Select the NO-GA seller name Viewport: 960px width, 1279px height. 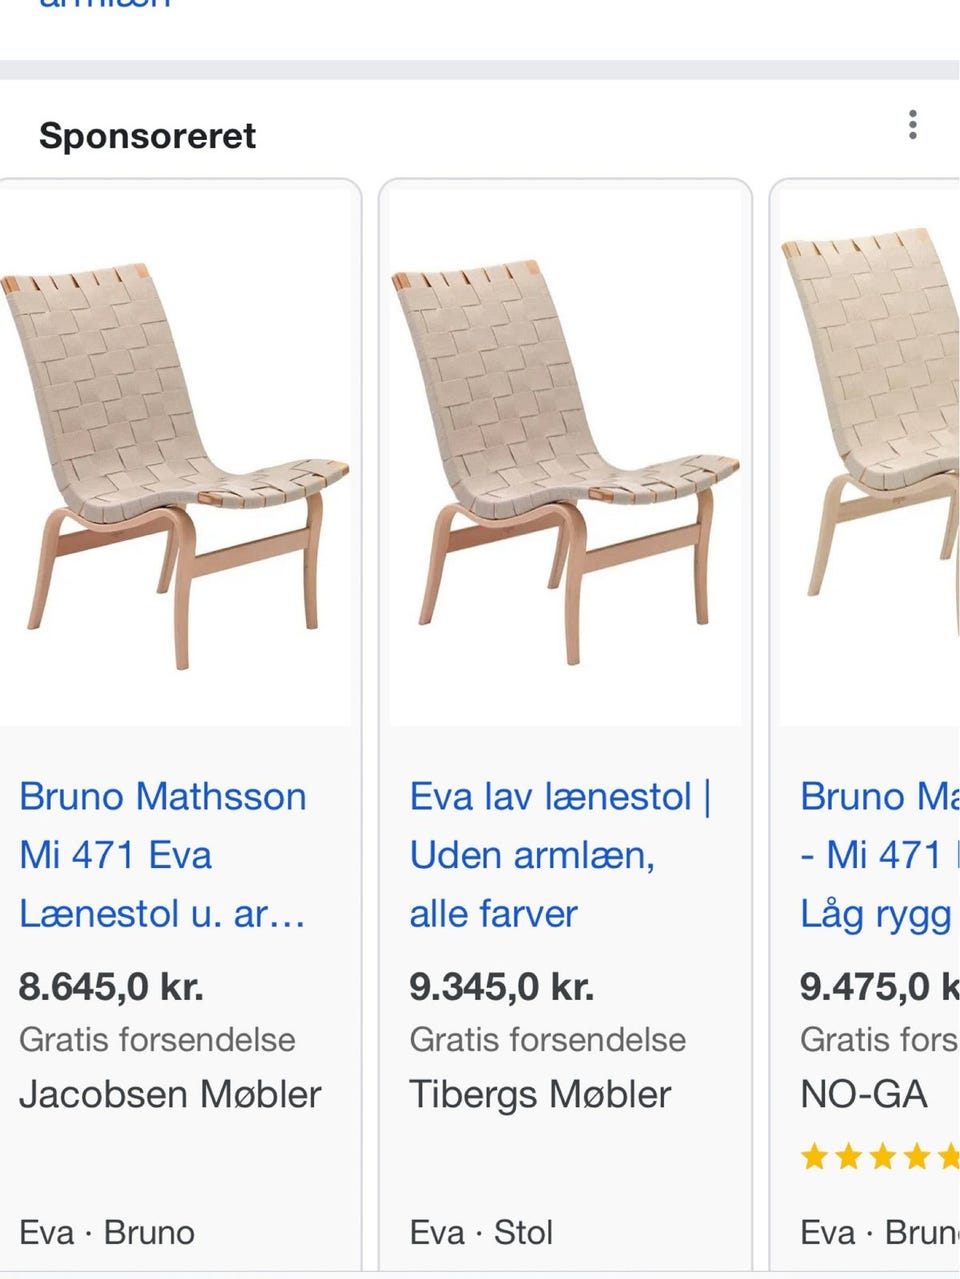[864, 1094]
